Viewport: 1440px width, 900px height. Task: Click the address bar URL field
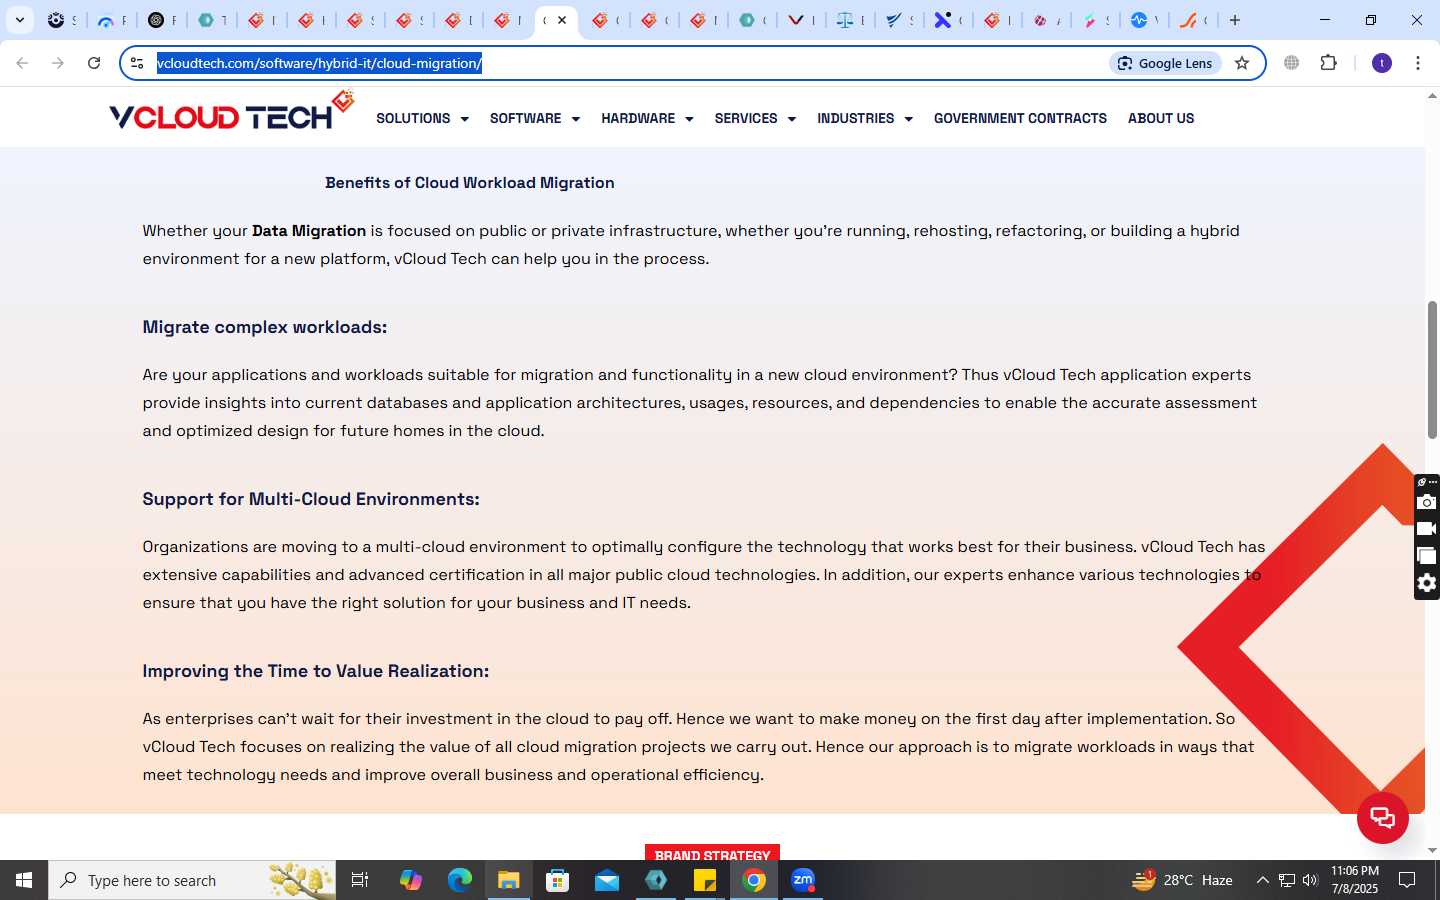[x=630, y=63]
